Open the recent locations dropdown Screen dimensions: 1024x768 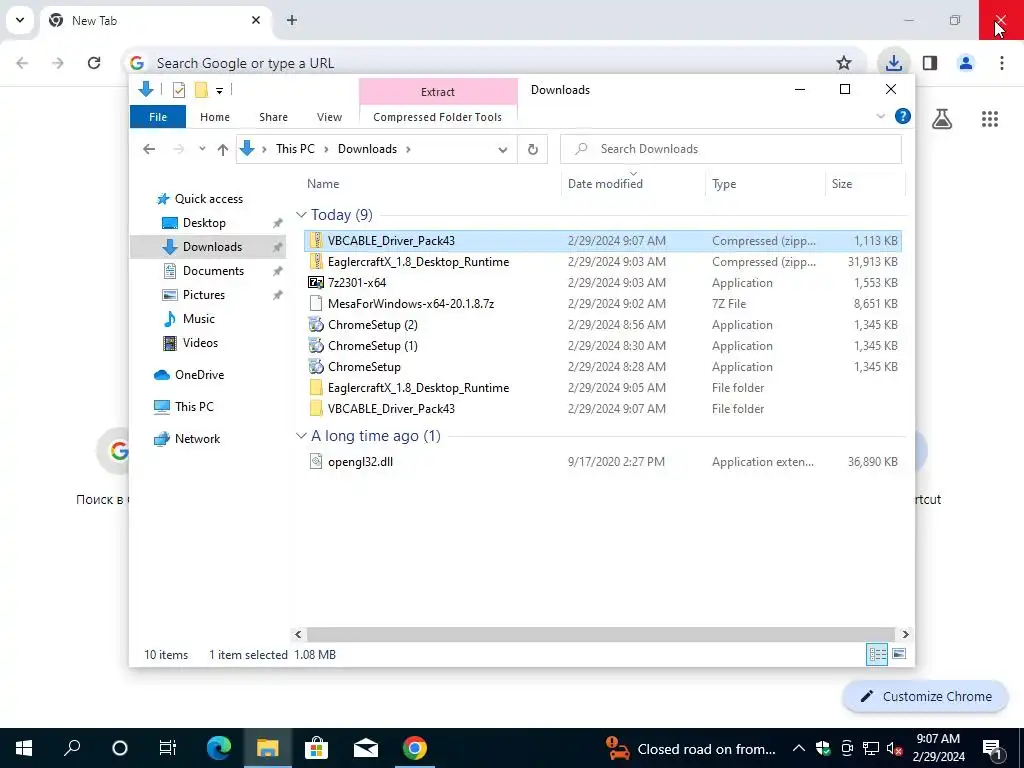coord(202,149)
